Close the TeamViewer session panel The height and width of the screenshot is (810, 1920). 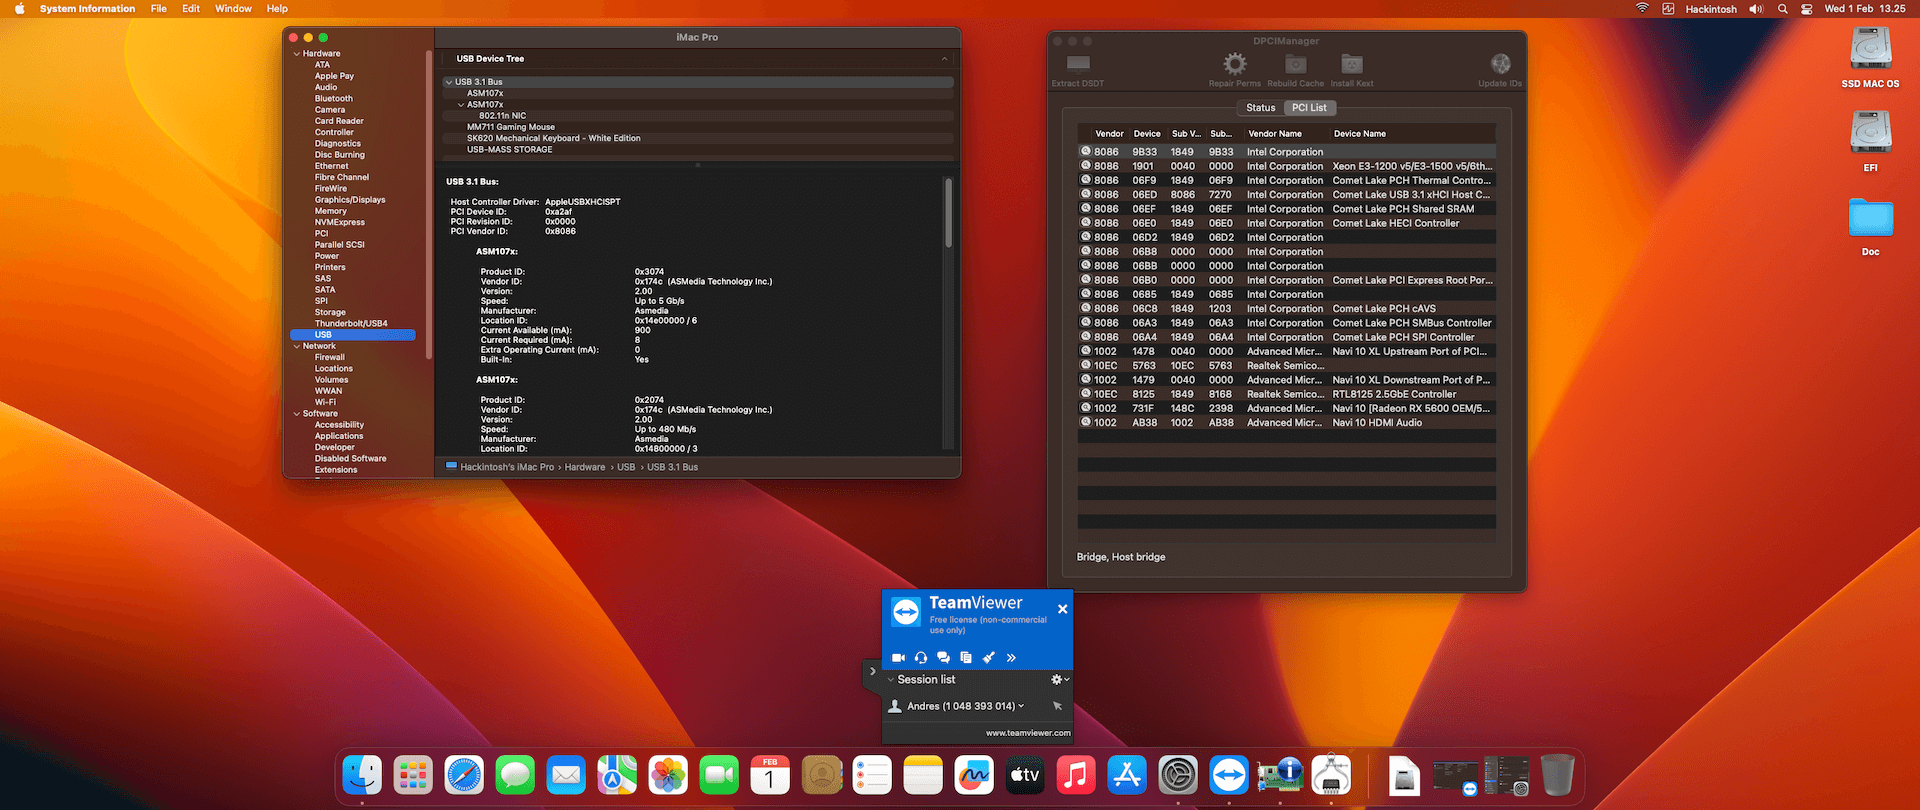1062,609
